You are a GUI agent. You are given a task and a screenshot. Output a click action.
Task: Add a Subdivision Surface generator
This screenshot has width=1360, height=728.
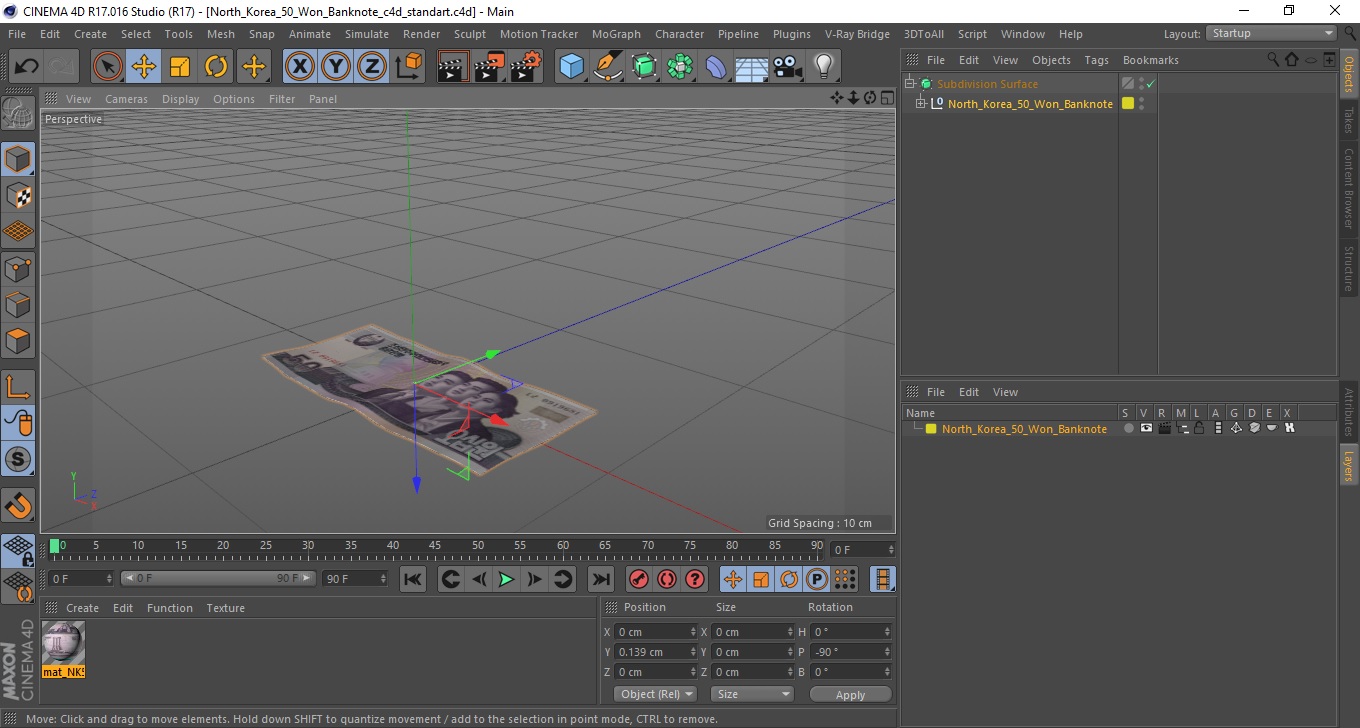click(644, 67)
